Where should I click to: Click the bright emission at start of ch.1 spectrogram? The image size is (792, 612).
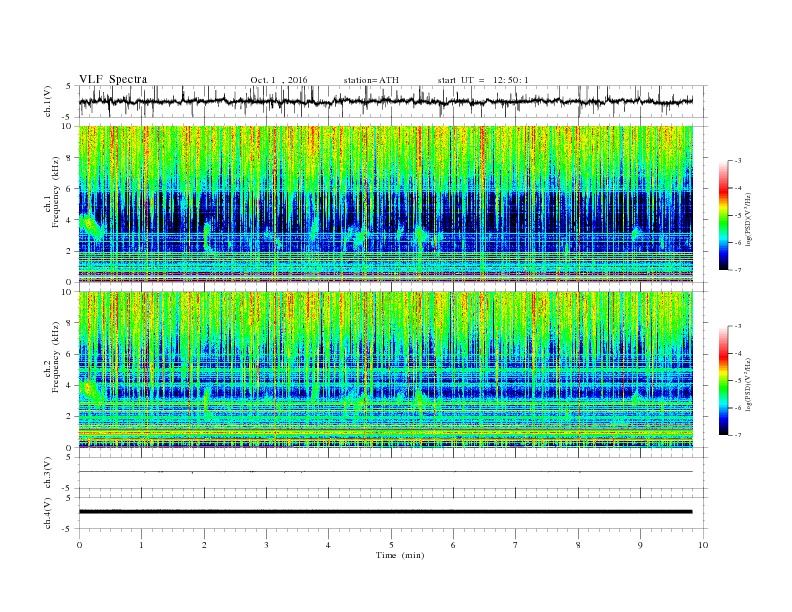(91, 226)
